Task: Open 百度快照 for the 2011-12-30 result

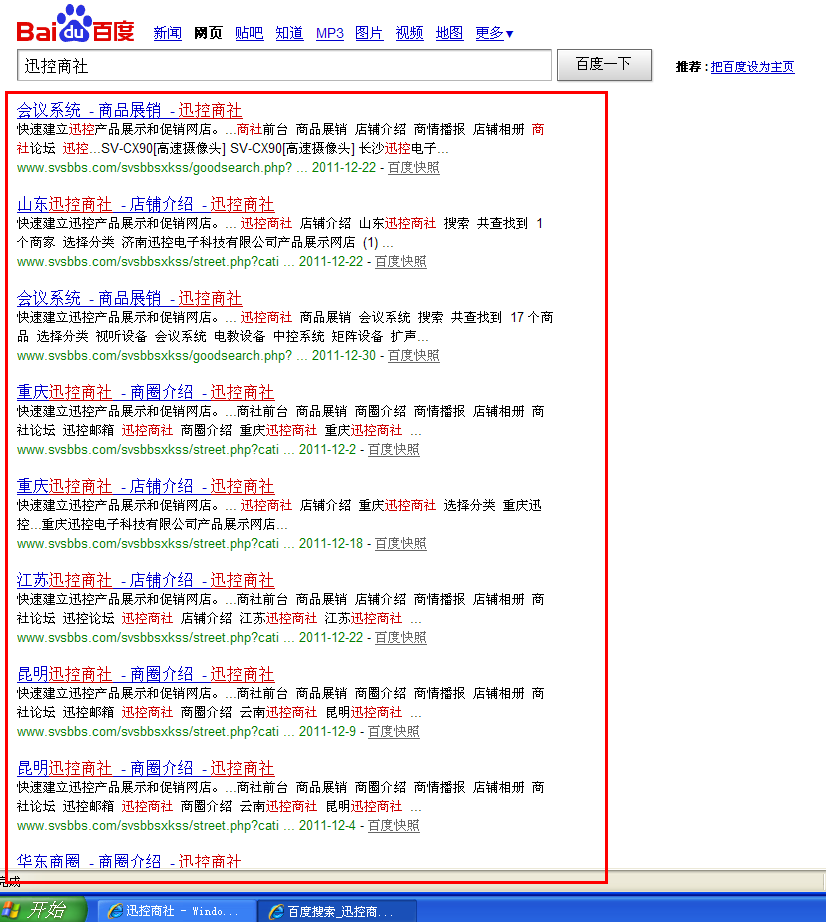Action: click(x=413, y=356)
